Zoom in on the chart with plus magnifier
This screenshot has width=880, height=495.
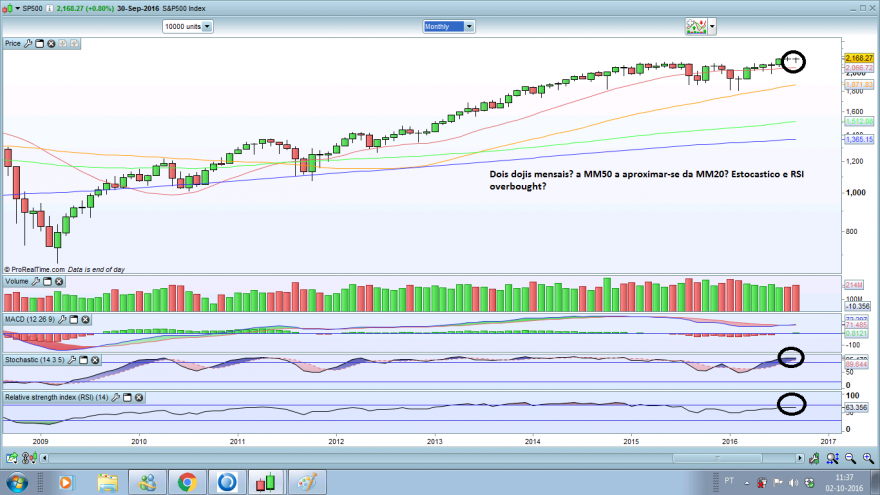868,459
